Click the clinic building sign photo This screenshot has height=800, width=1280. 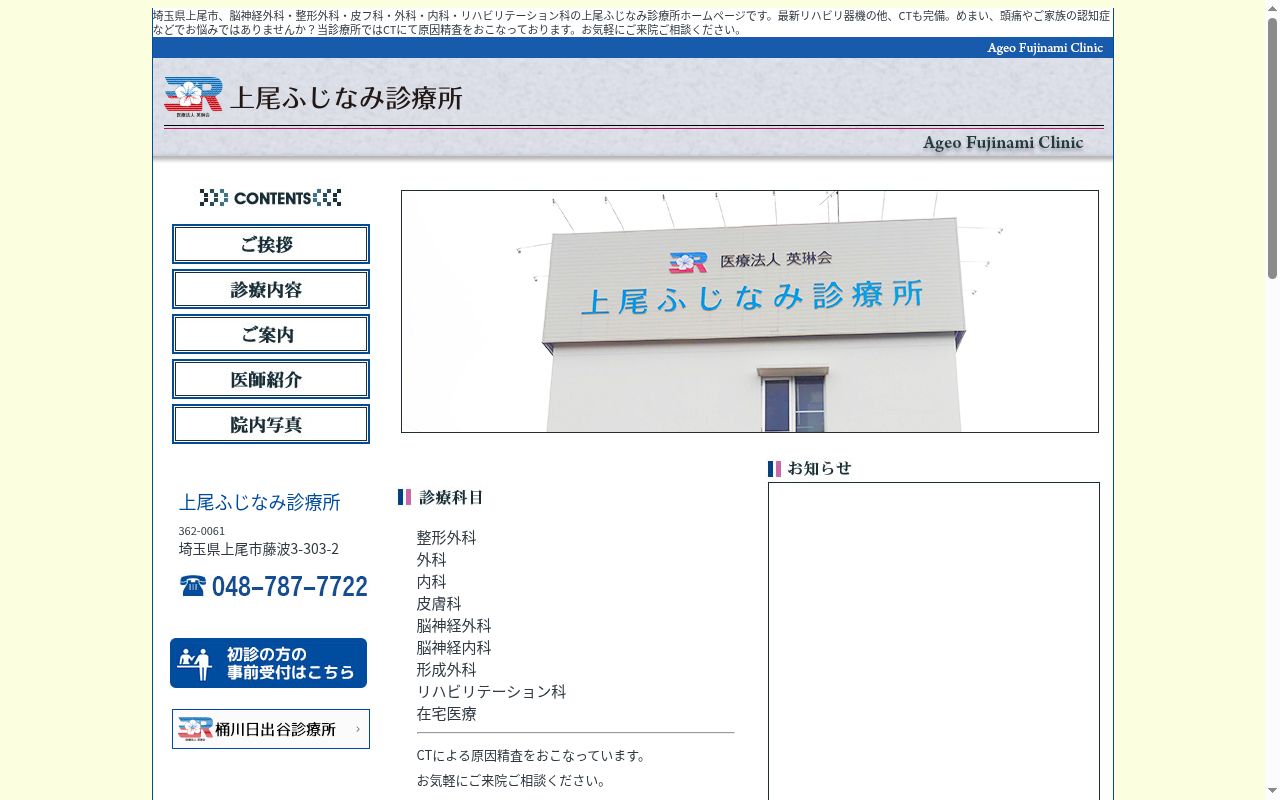click(750, 312)
